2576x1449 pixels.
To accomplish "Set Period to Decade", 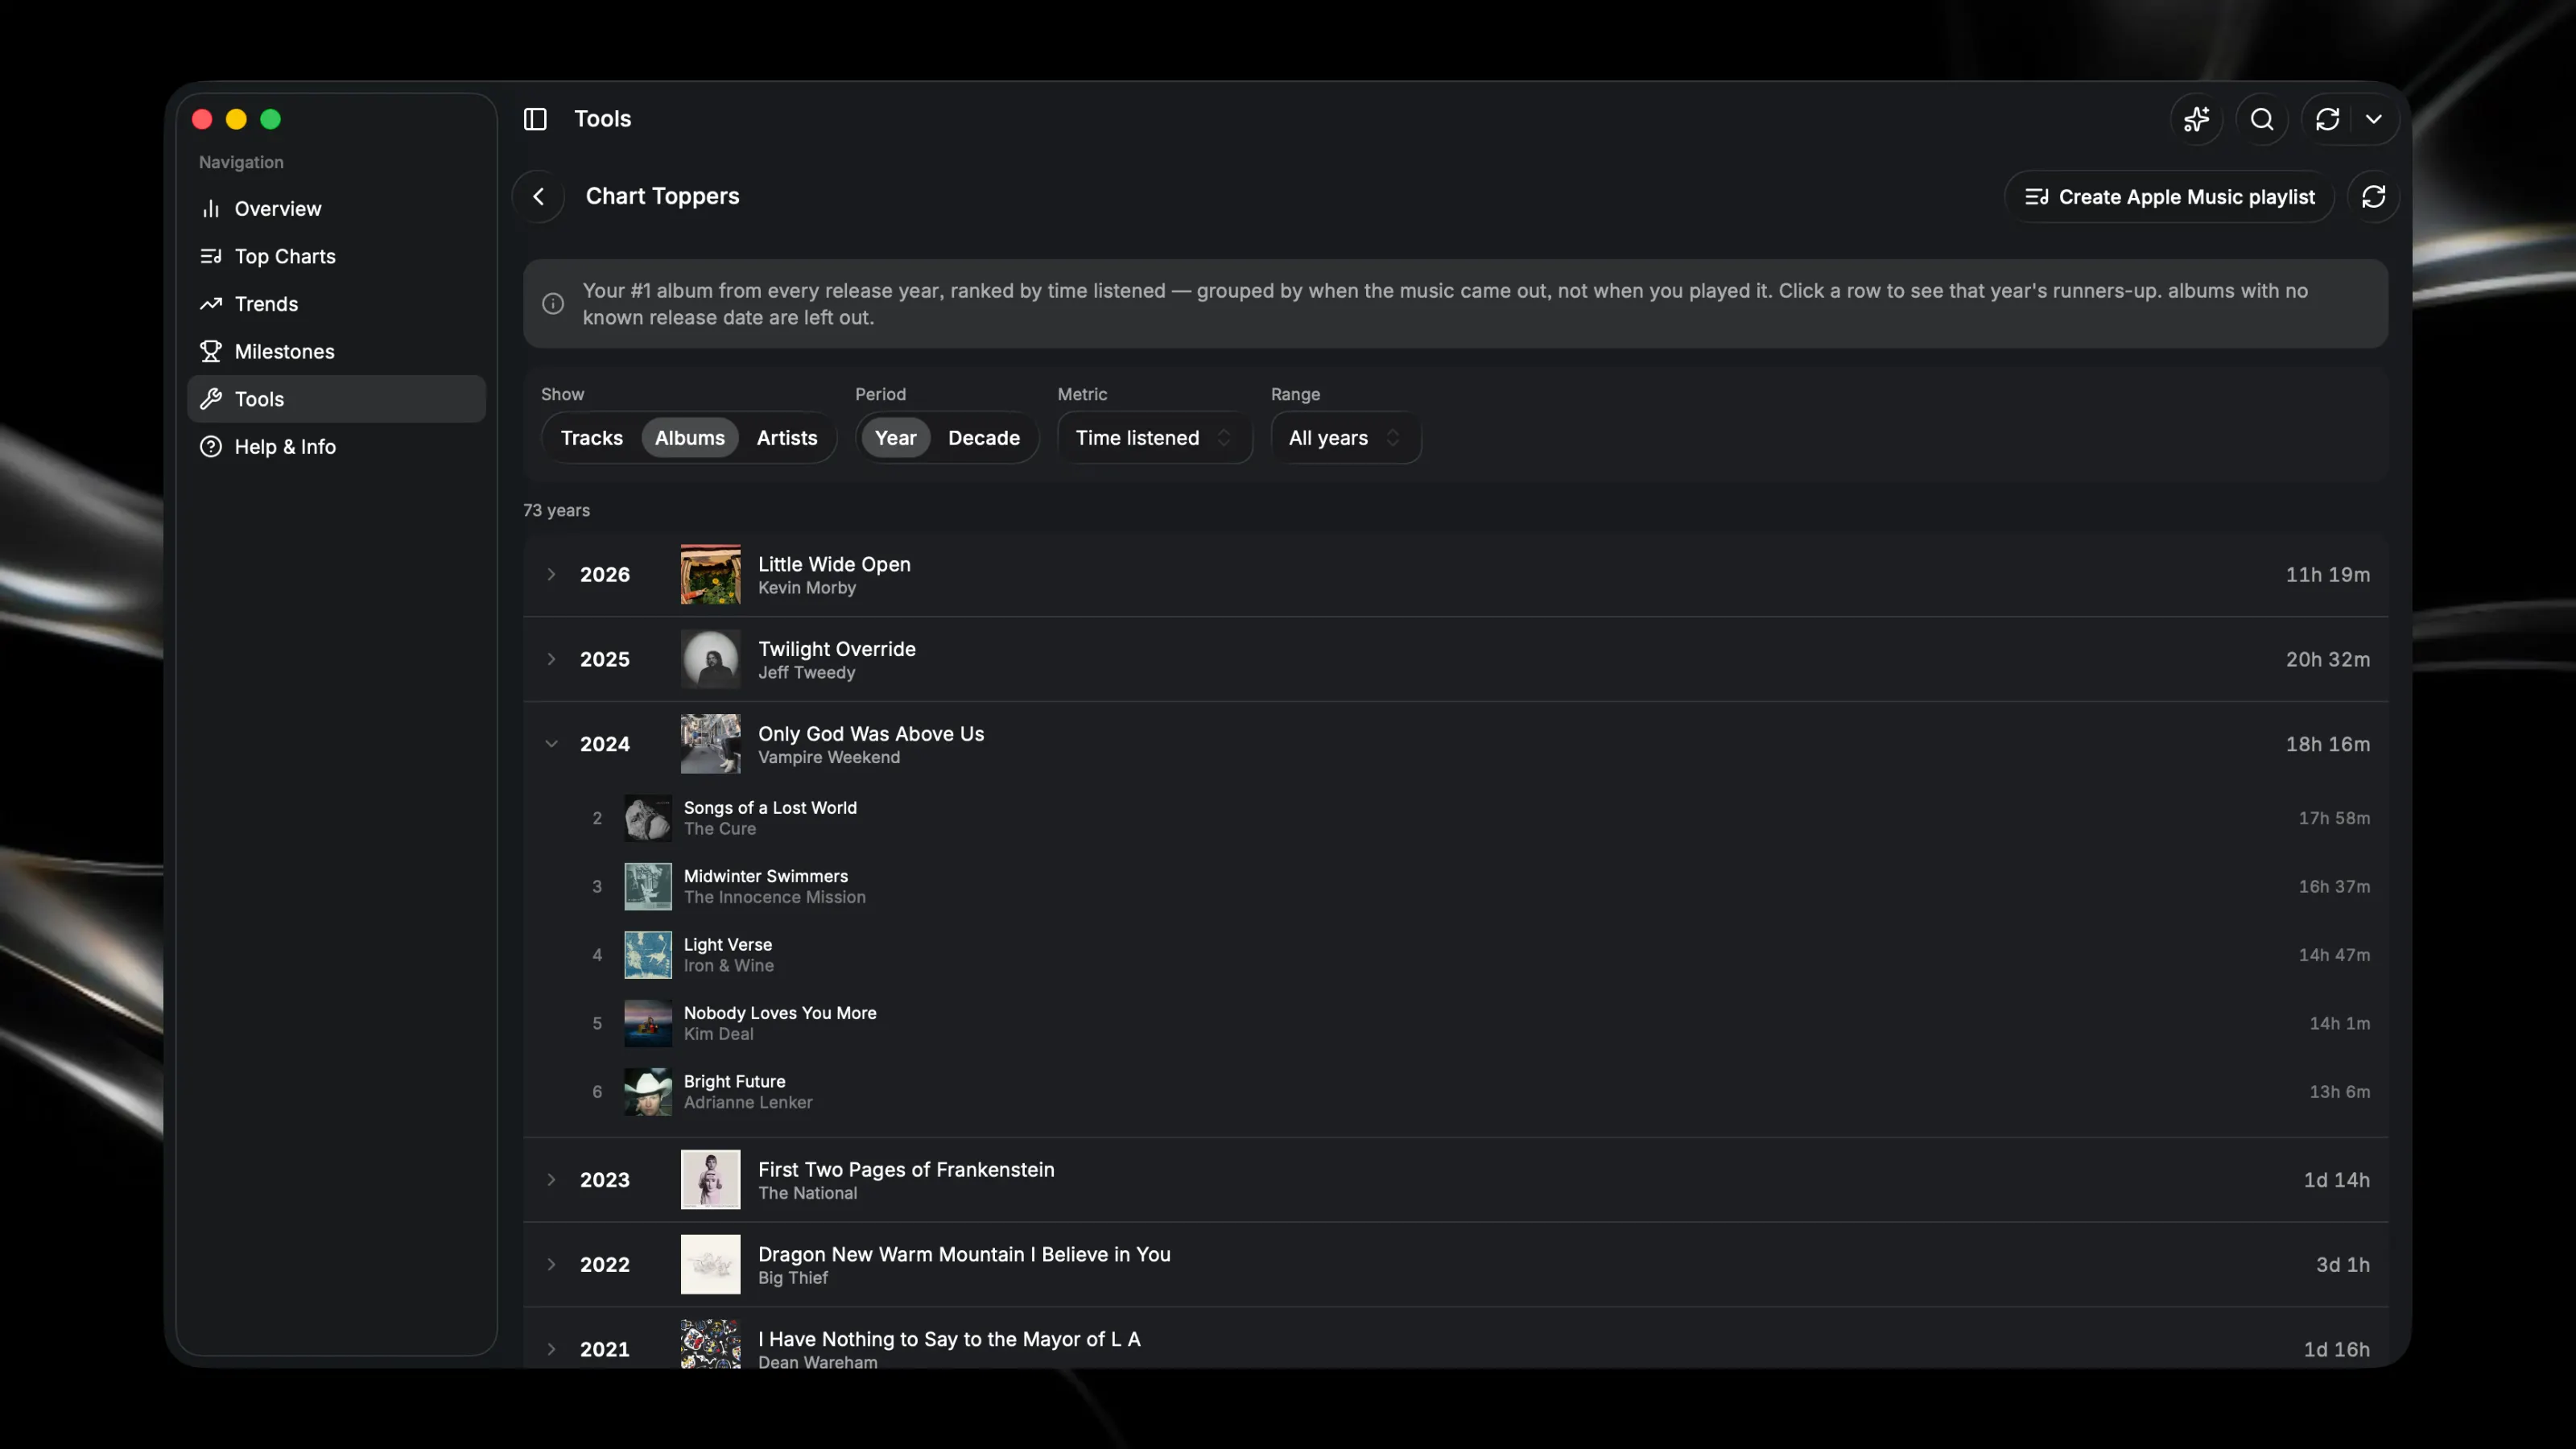I will point(984,438).
